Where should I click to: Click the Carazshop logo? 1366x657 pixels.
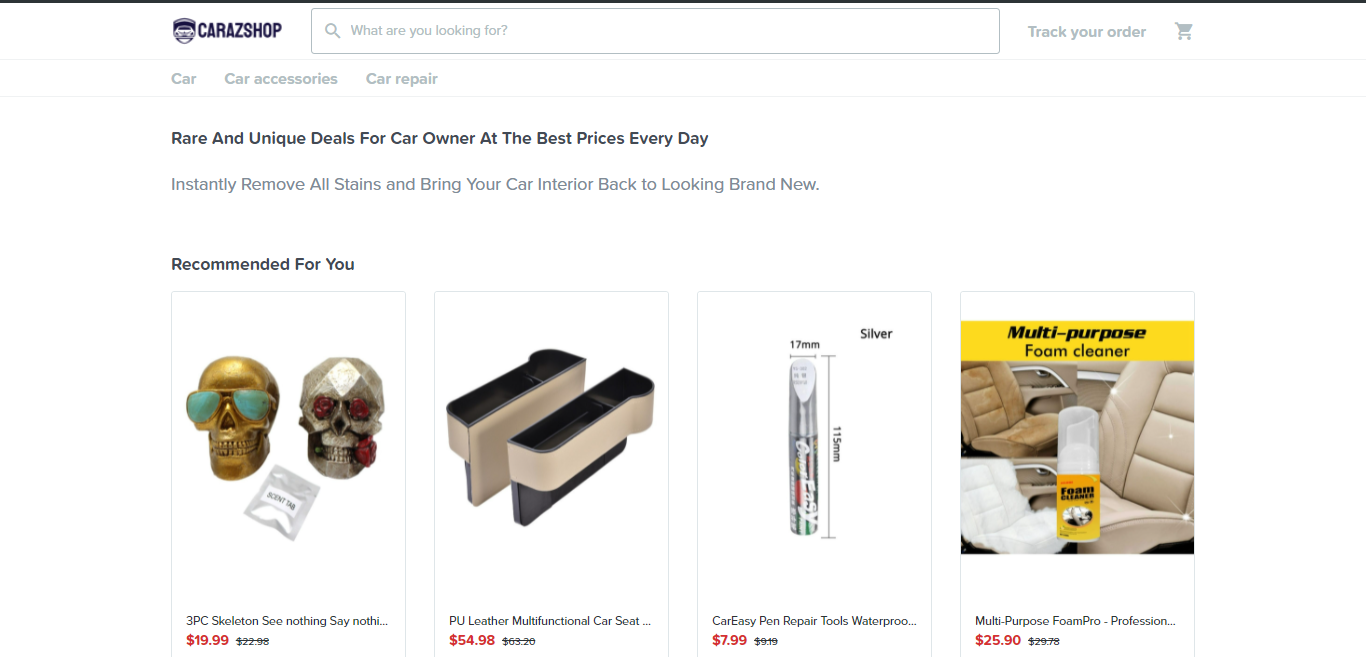[227, 31]
